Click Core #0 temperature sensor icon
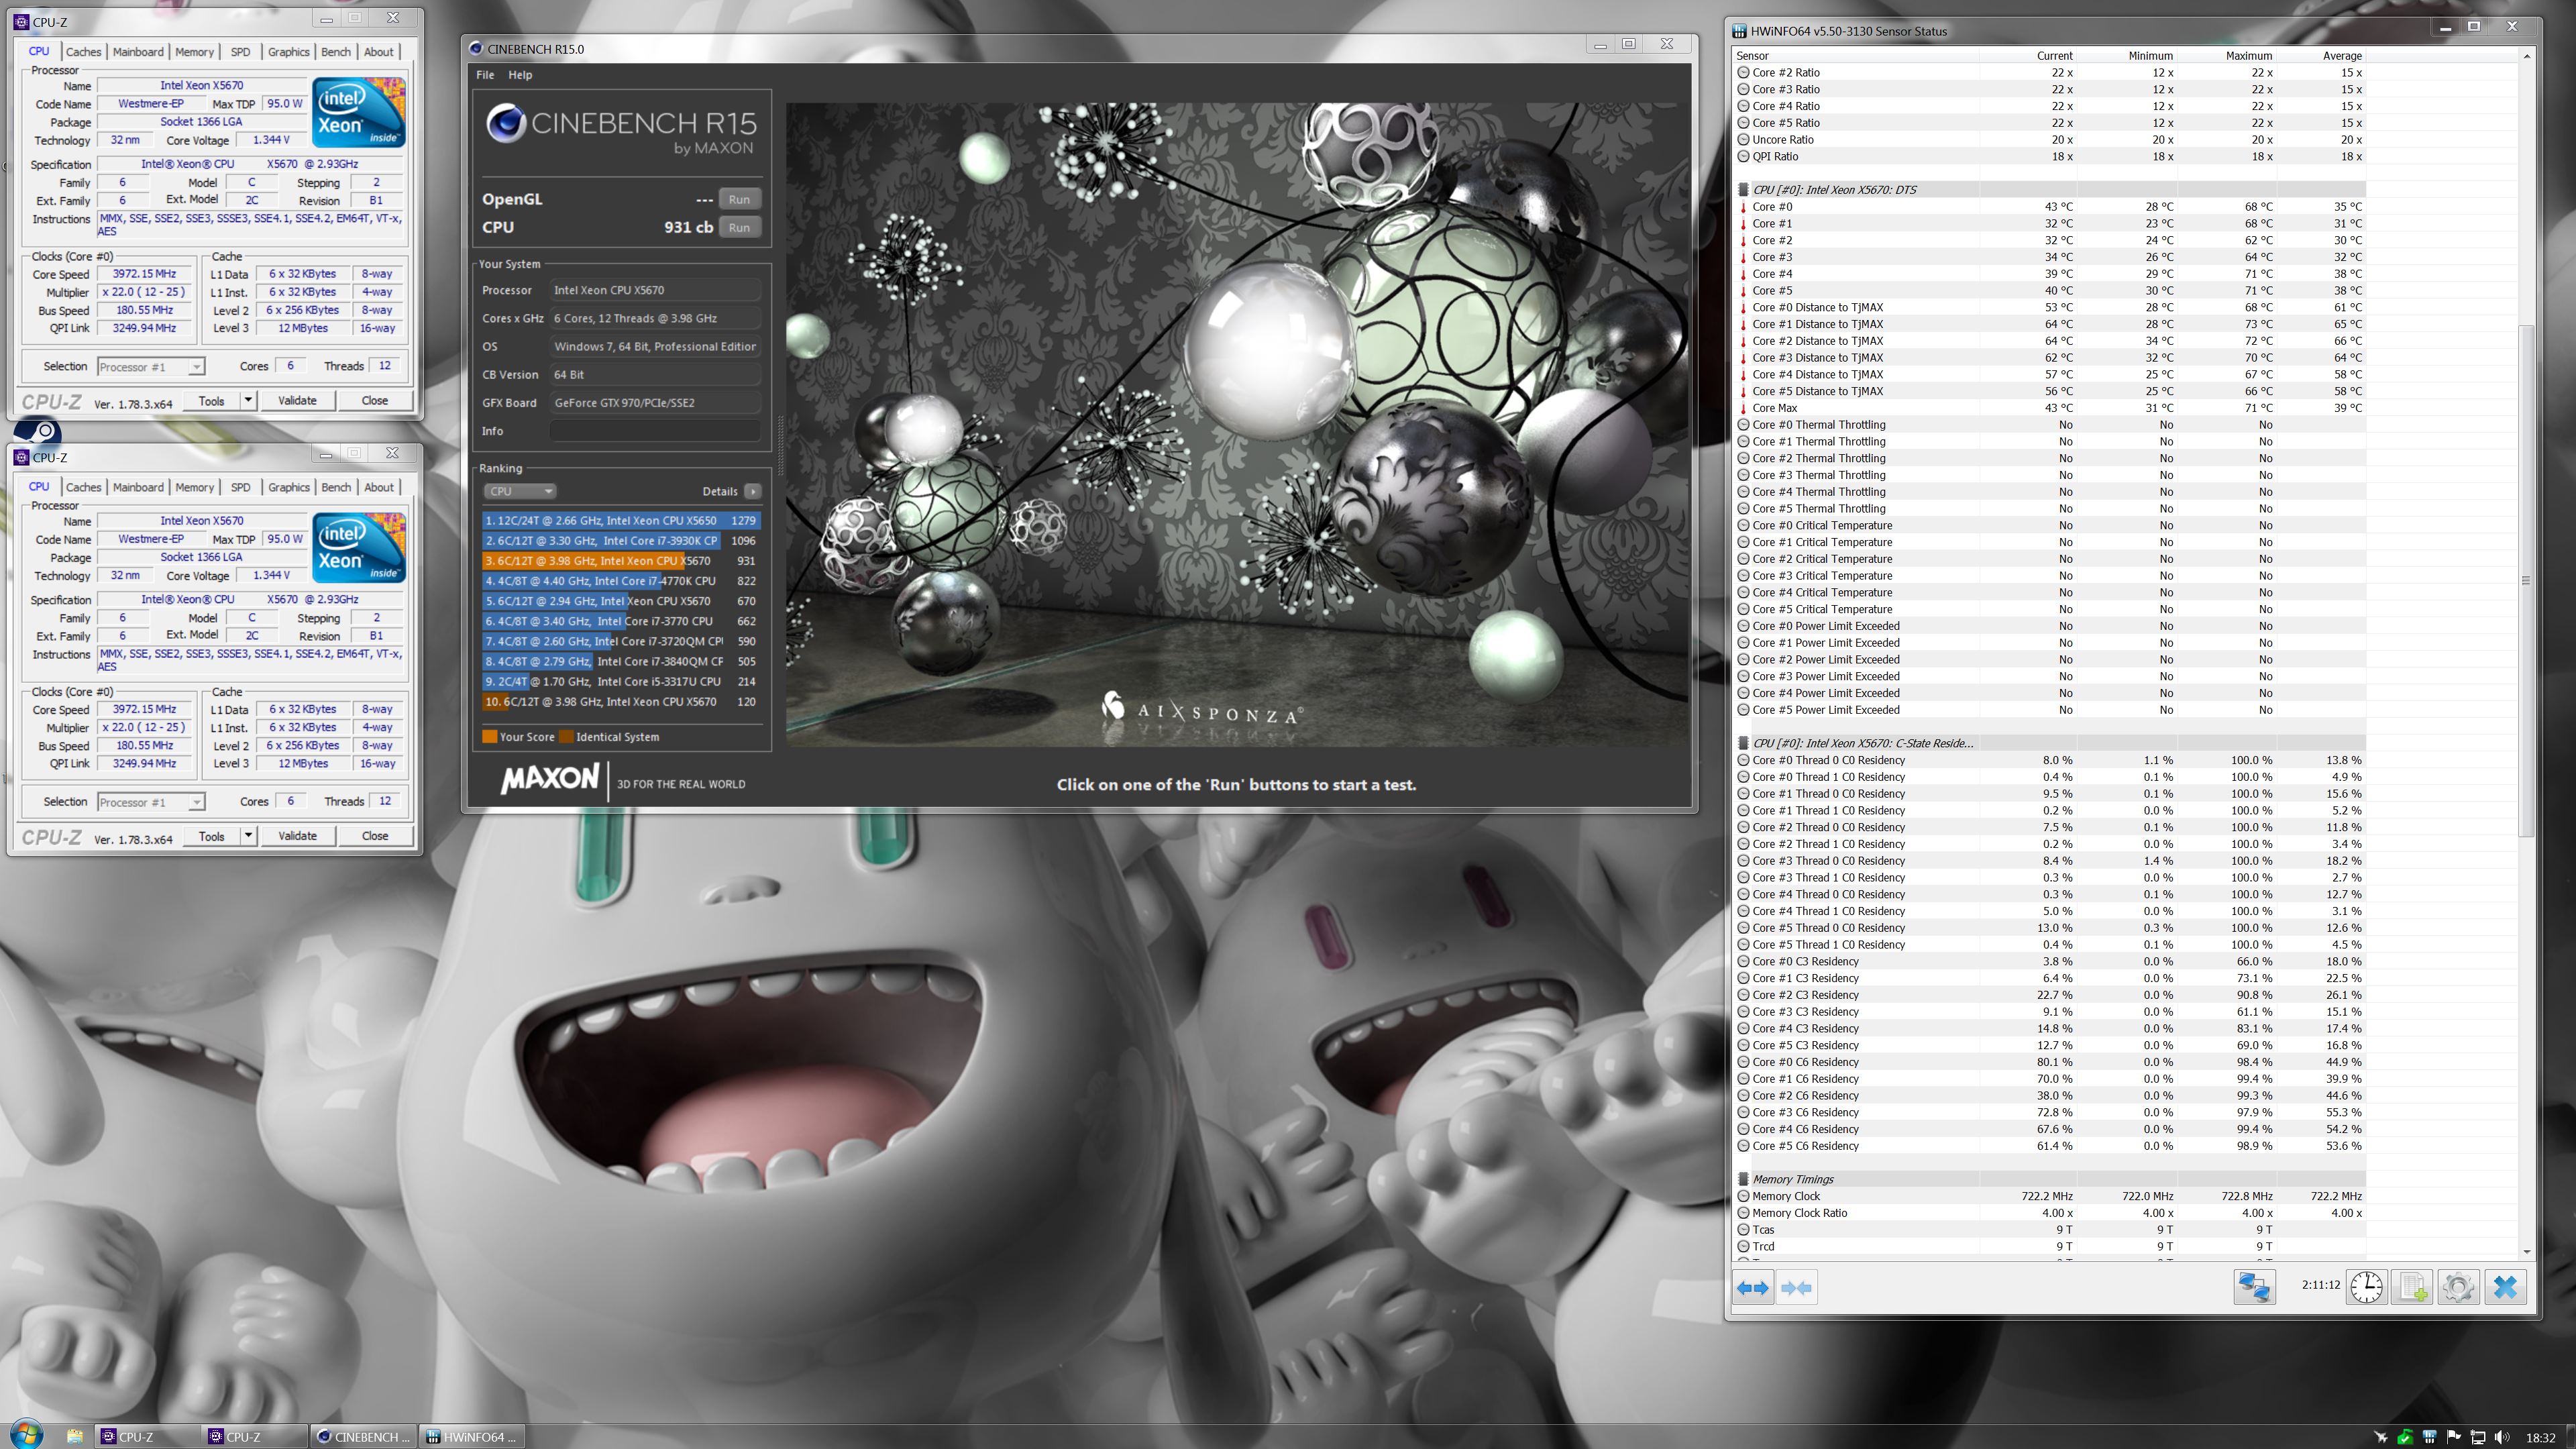 [x=1744, y=207]
